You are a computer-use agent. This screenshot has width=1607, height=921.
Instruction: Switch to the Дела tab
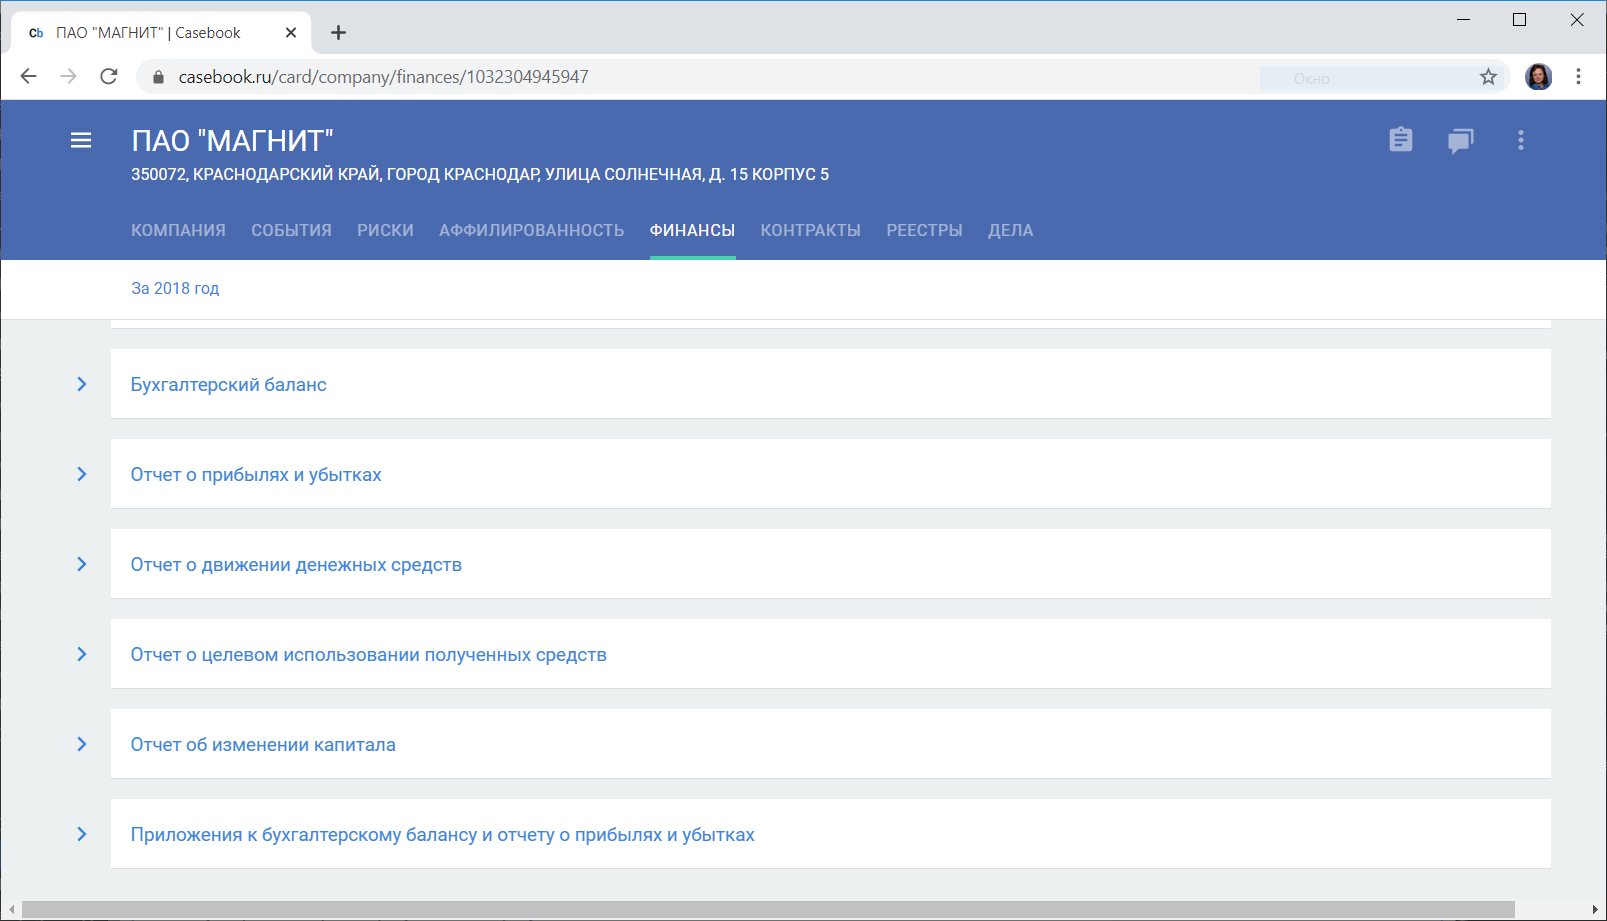pos(1010,231)
